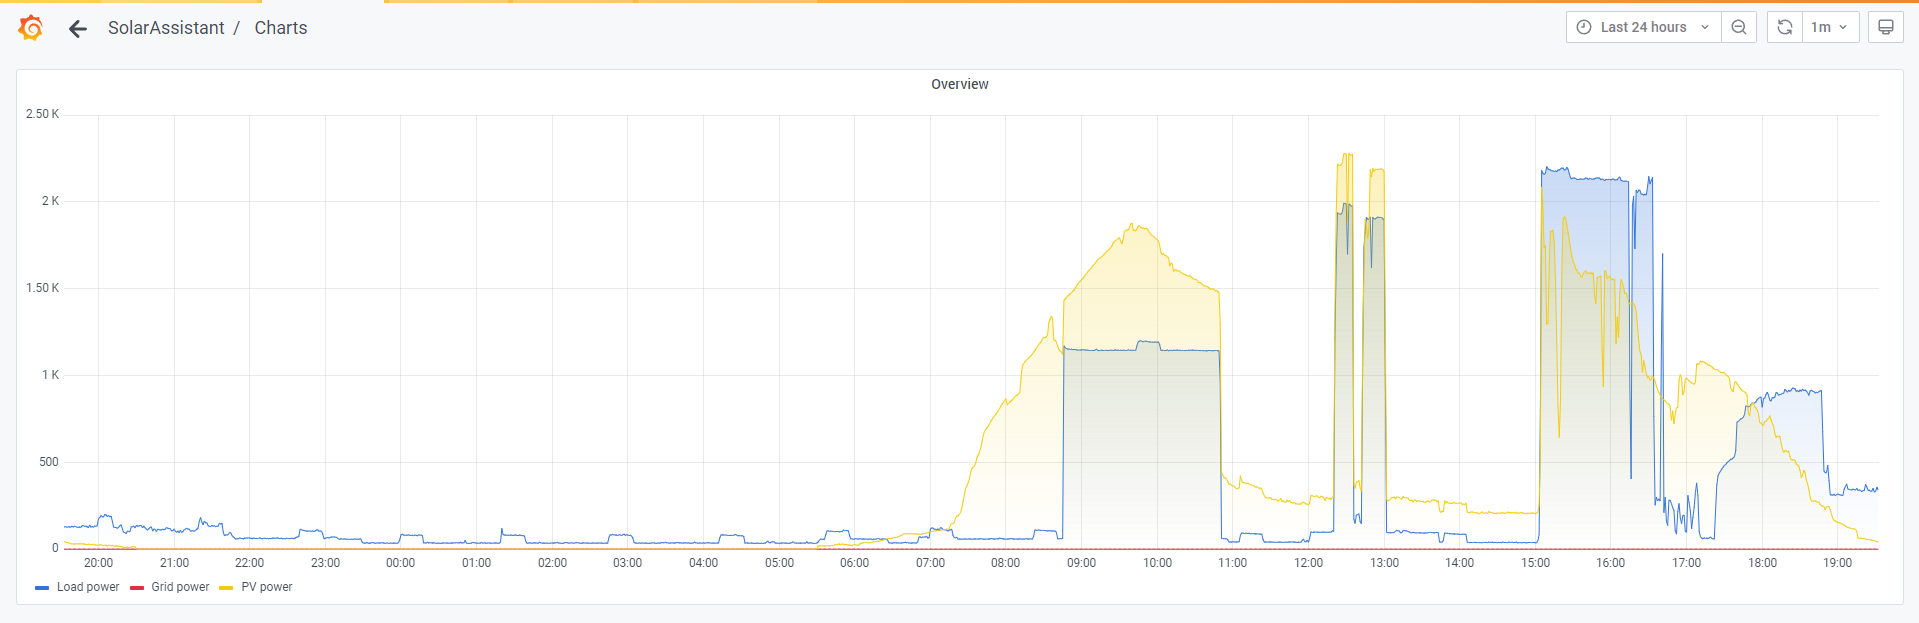Open the Overview panel title menu

click(959, 84)
